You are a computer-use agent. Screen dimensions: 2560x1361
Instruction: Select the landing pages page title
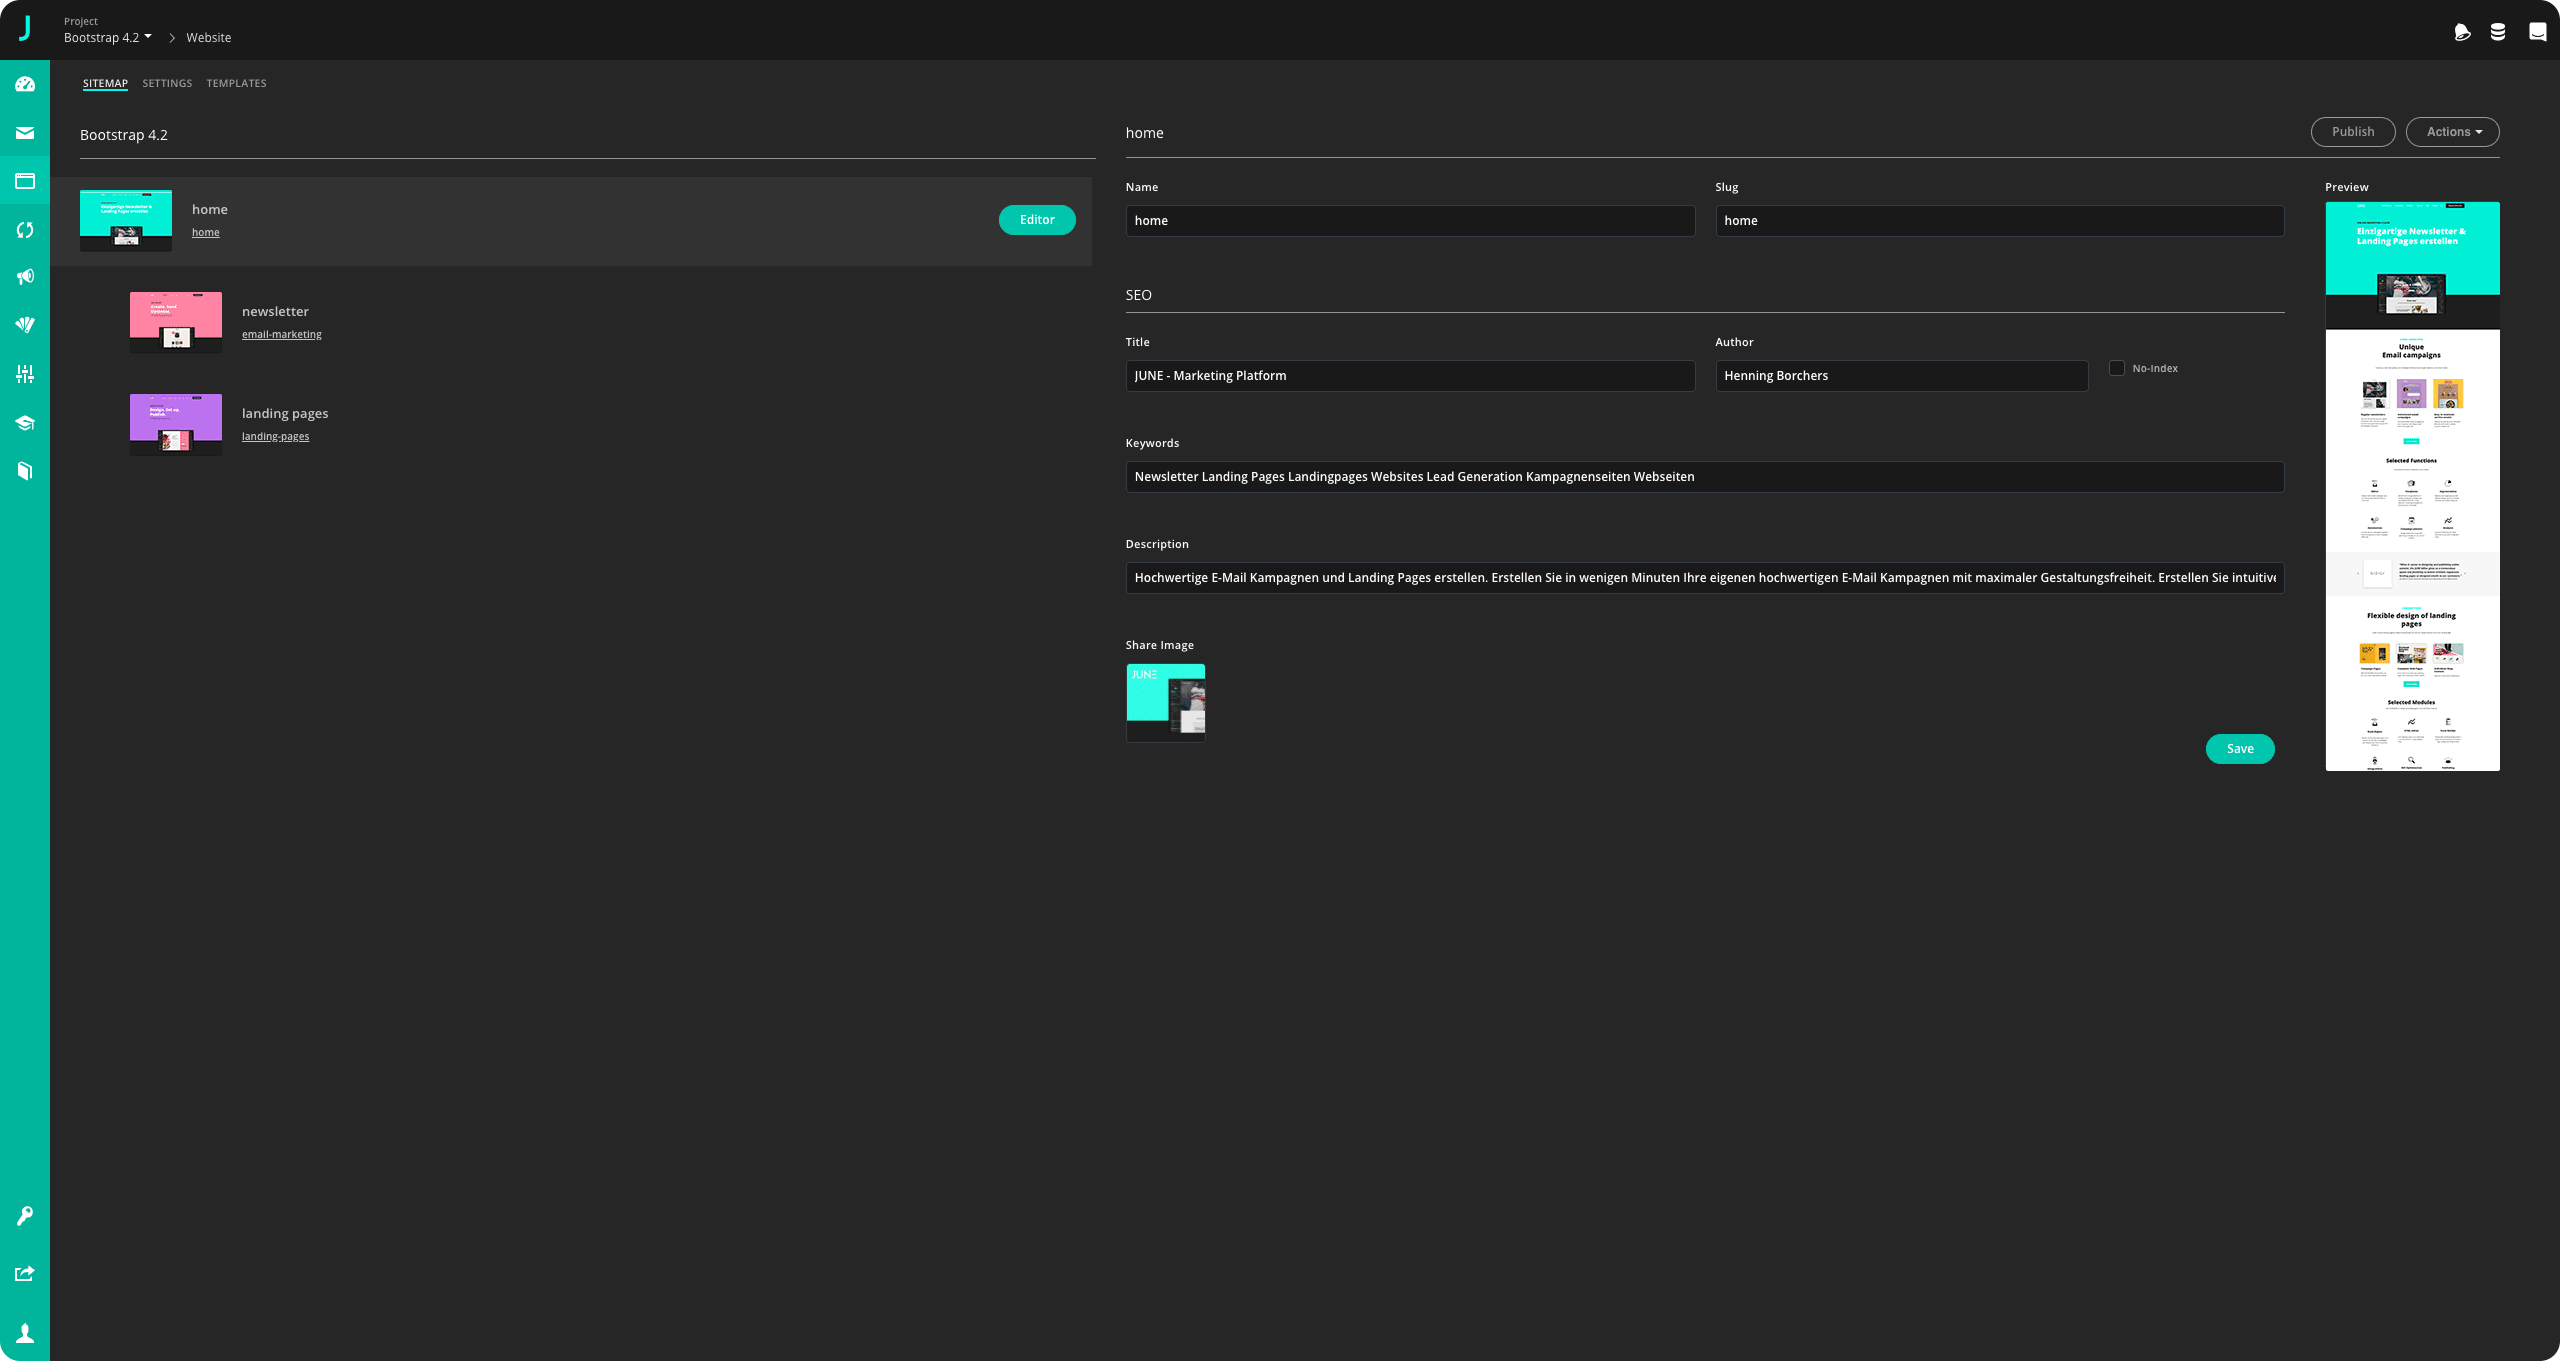point(285,413)
